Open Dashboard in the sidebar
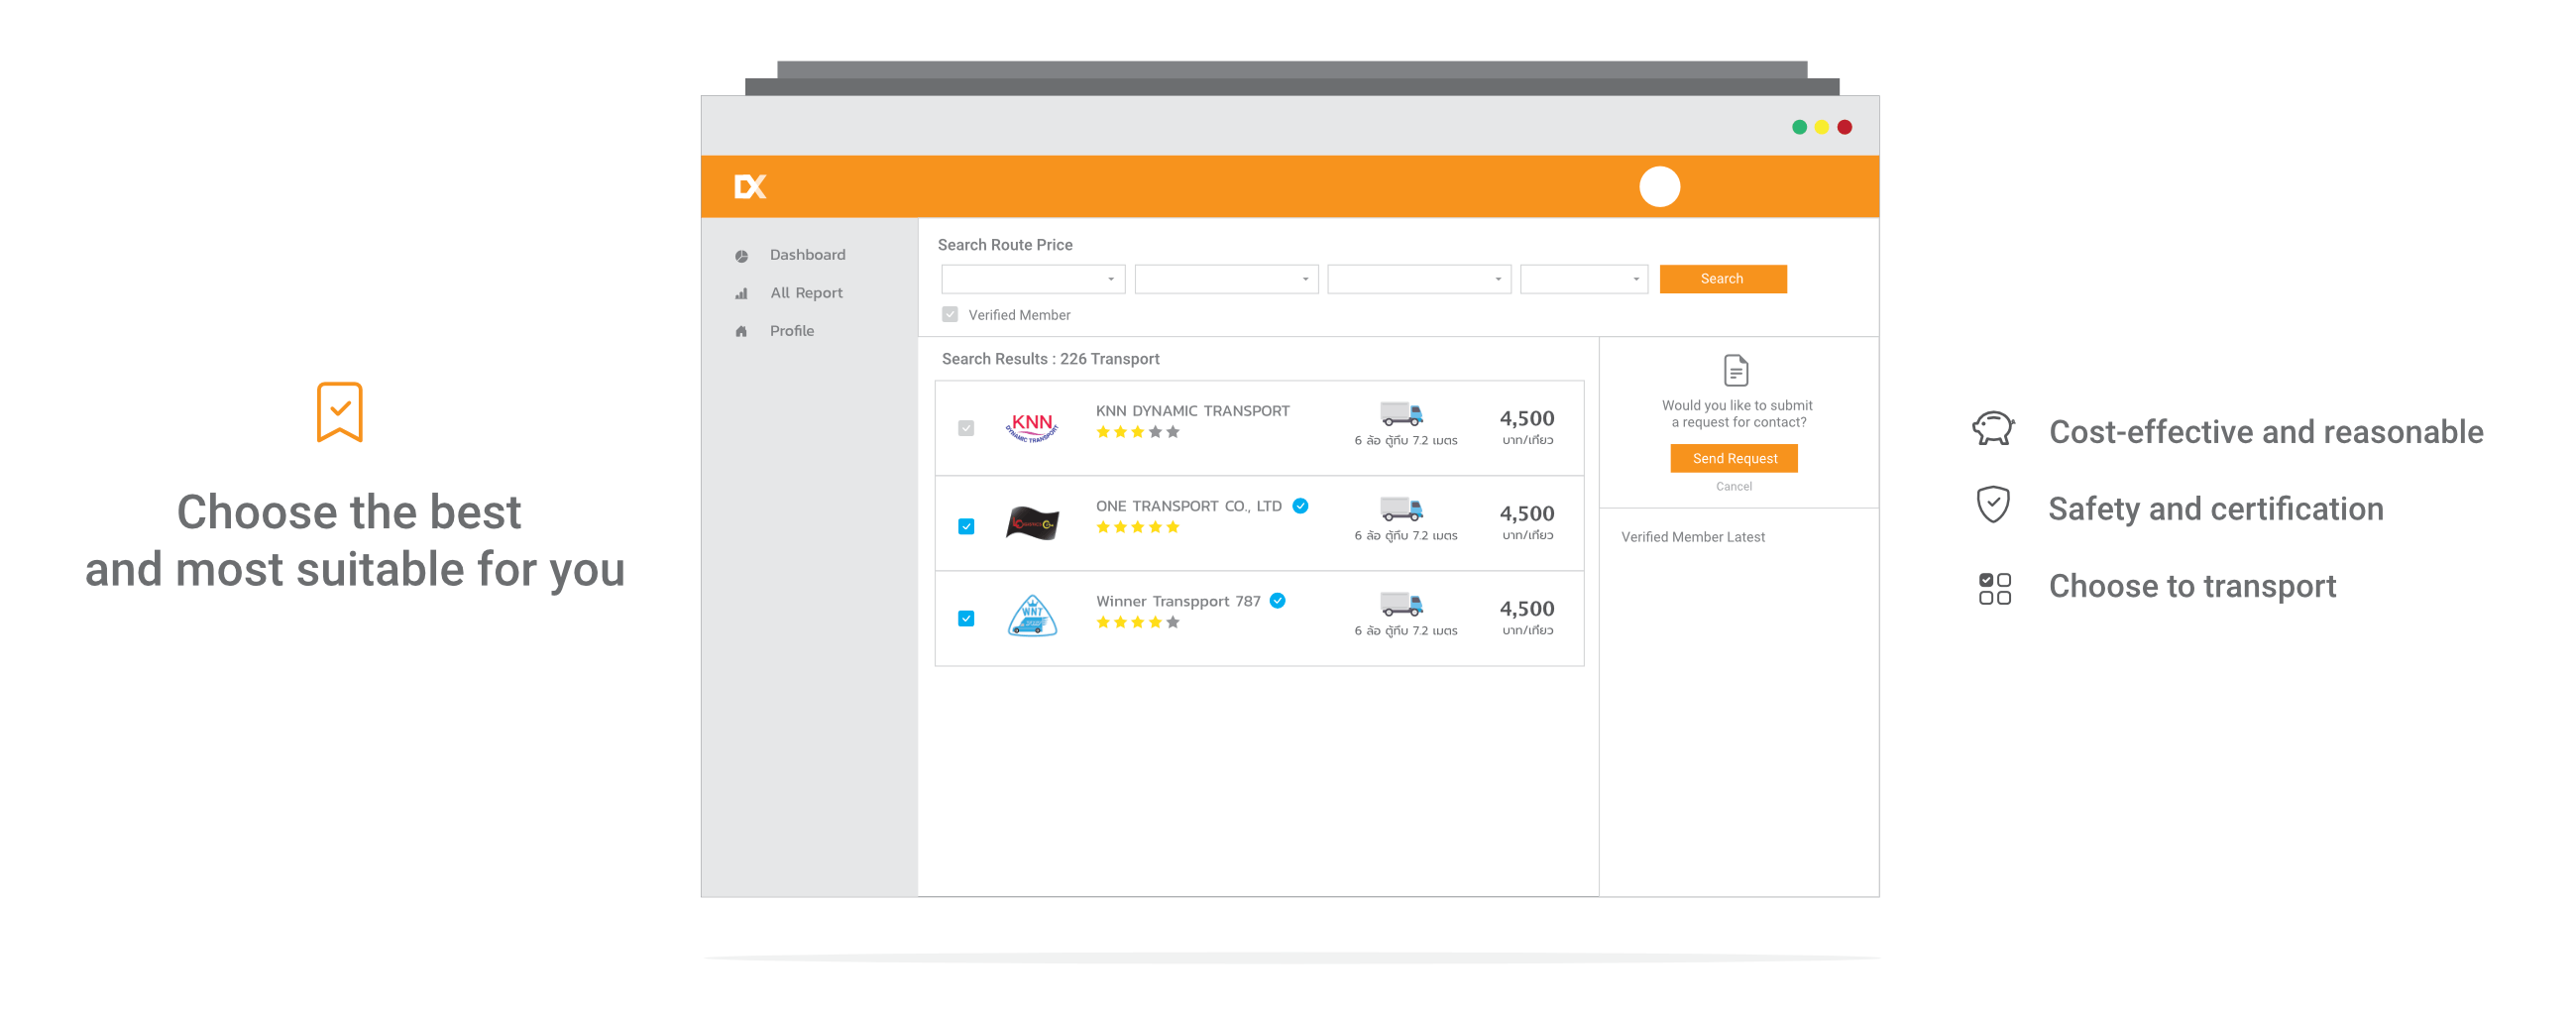 [806, 255]
